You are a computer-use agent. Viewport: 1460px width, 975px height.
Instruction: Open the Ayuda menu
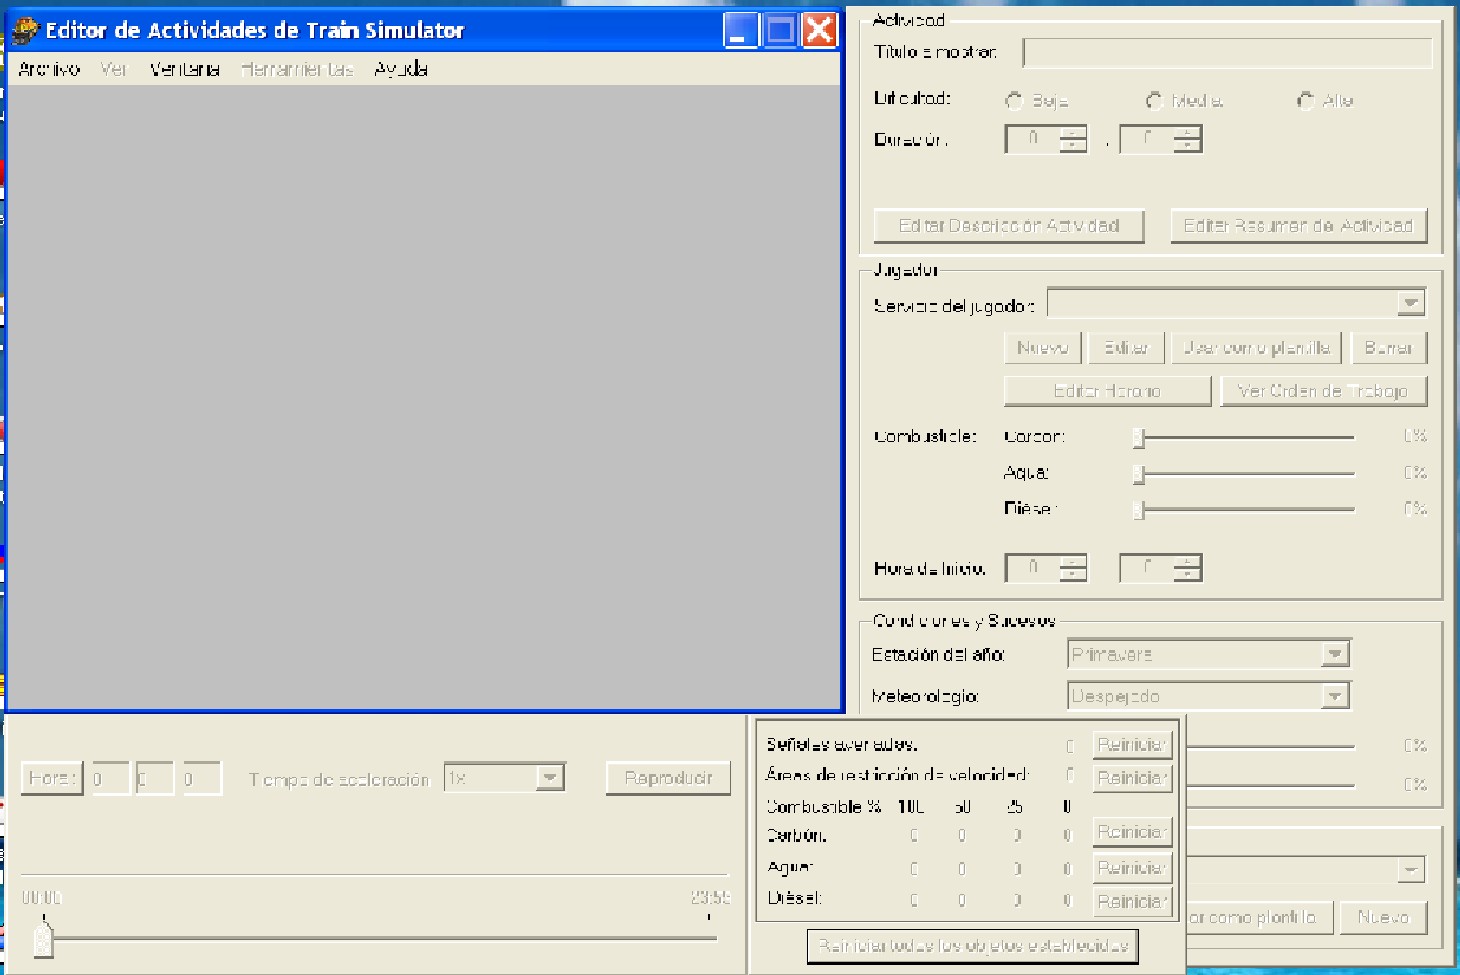coord(401,69)
